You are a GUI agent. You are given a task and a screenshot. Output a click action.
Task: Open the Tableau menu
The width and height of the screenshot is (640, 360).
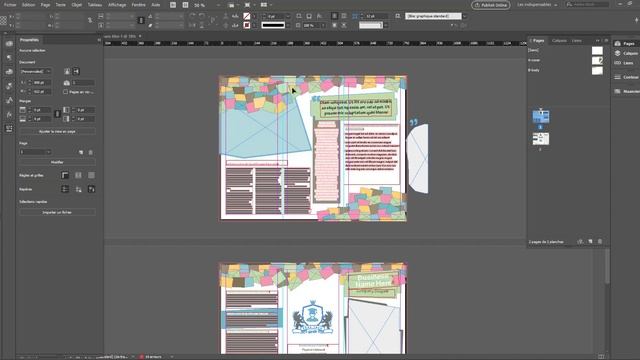[95, 5]
